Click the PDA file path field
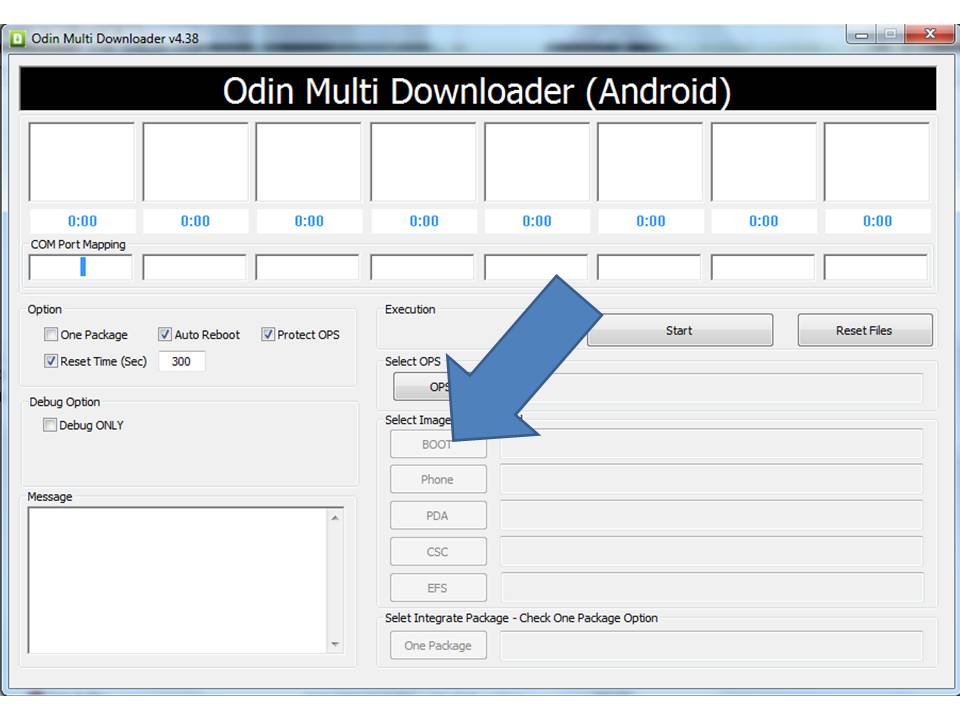The image size is (960, 720). [x=715, y=515]
